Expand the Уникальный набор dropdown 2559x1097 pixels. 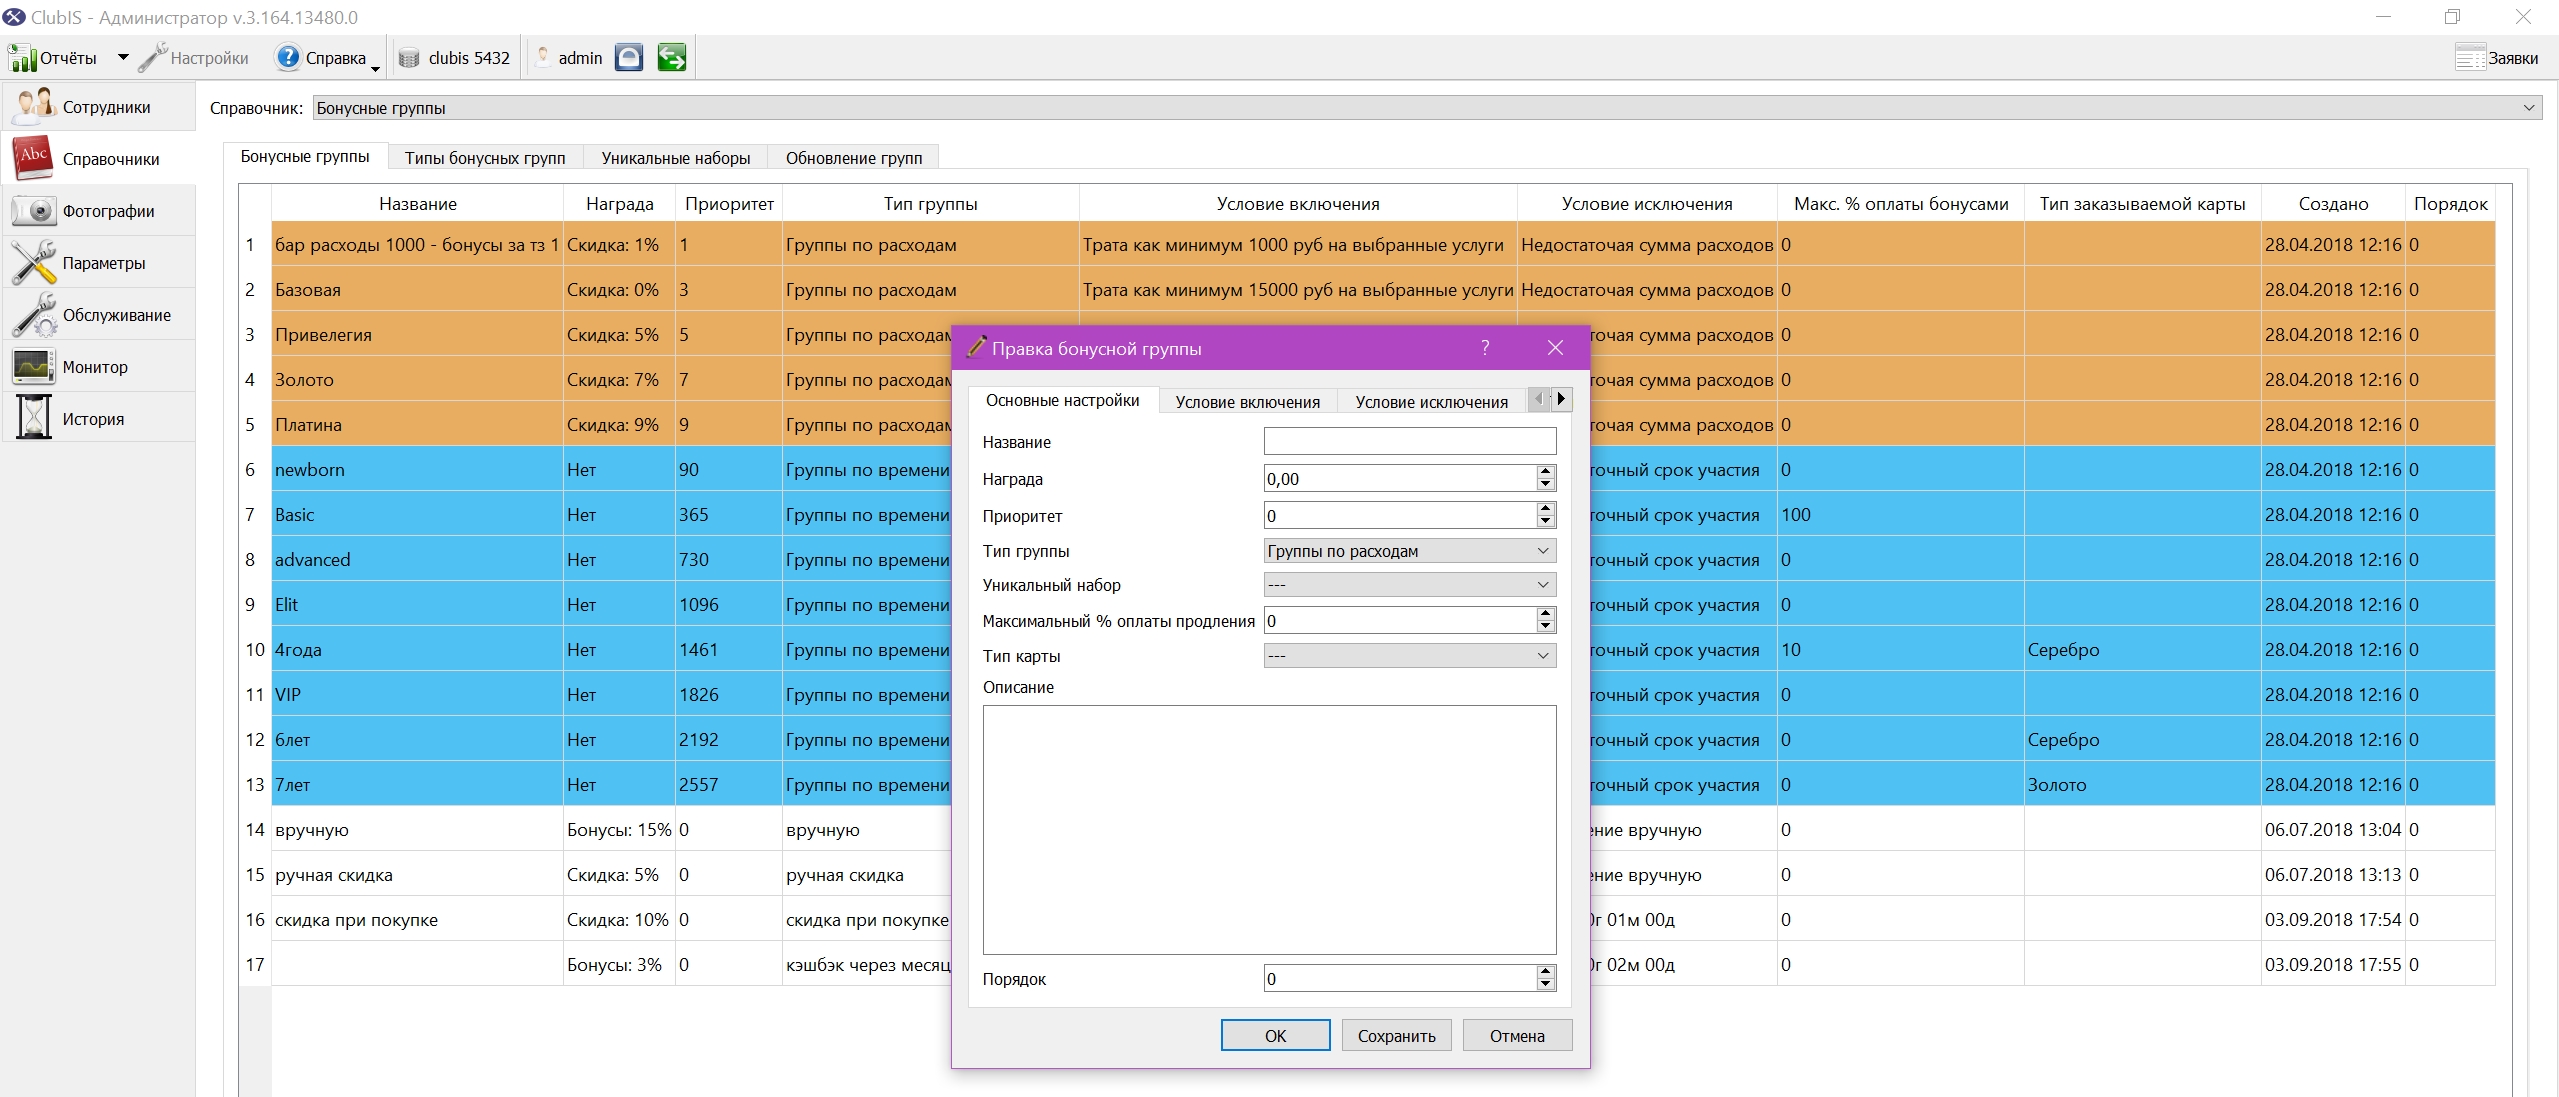[x=1409, y=584]
